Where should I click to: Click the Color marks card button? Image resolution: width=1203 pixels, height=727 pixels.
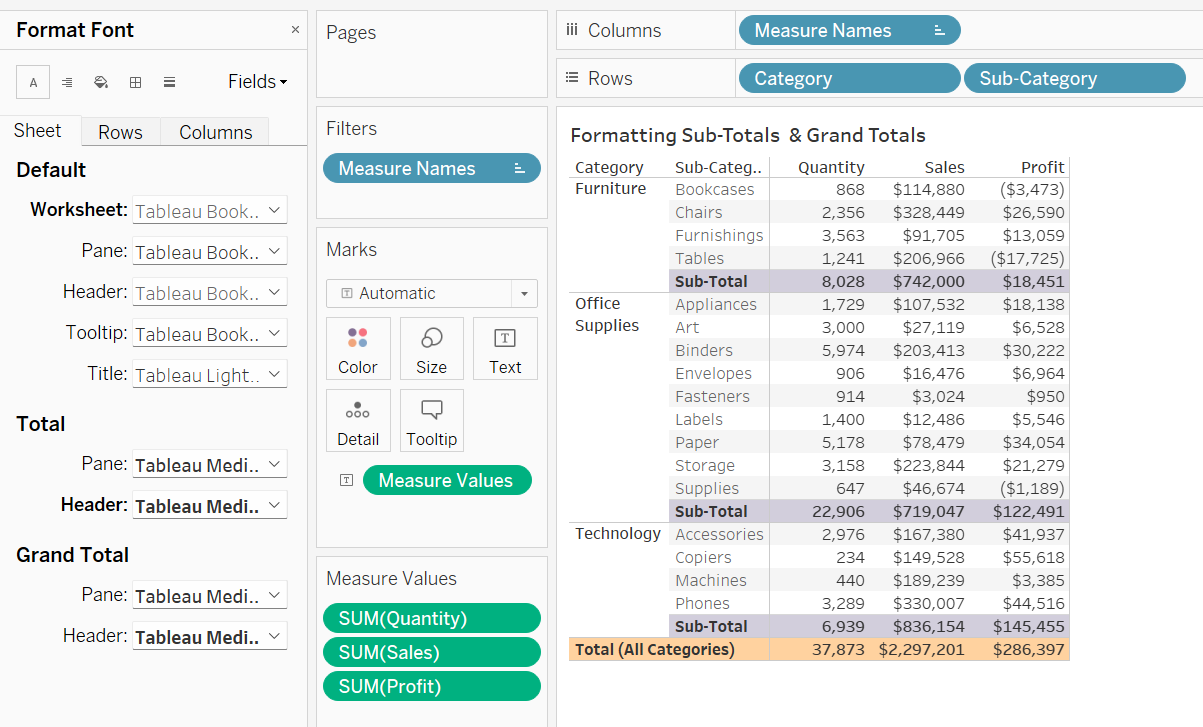click(358, 349)
